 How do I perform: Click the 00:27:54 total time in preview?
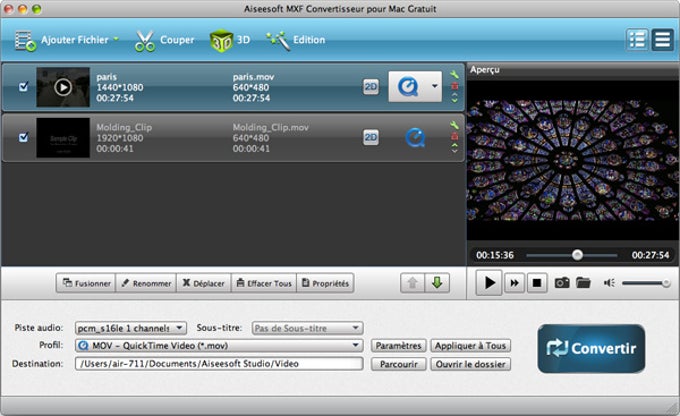[651, 255]
